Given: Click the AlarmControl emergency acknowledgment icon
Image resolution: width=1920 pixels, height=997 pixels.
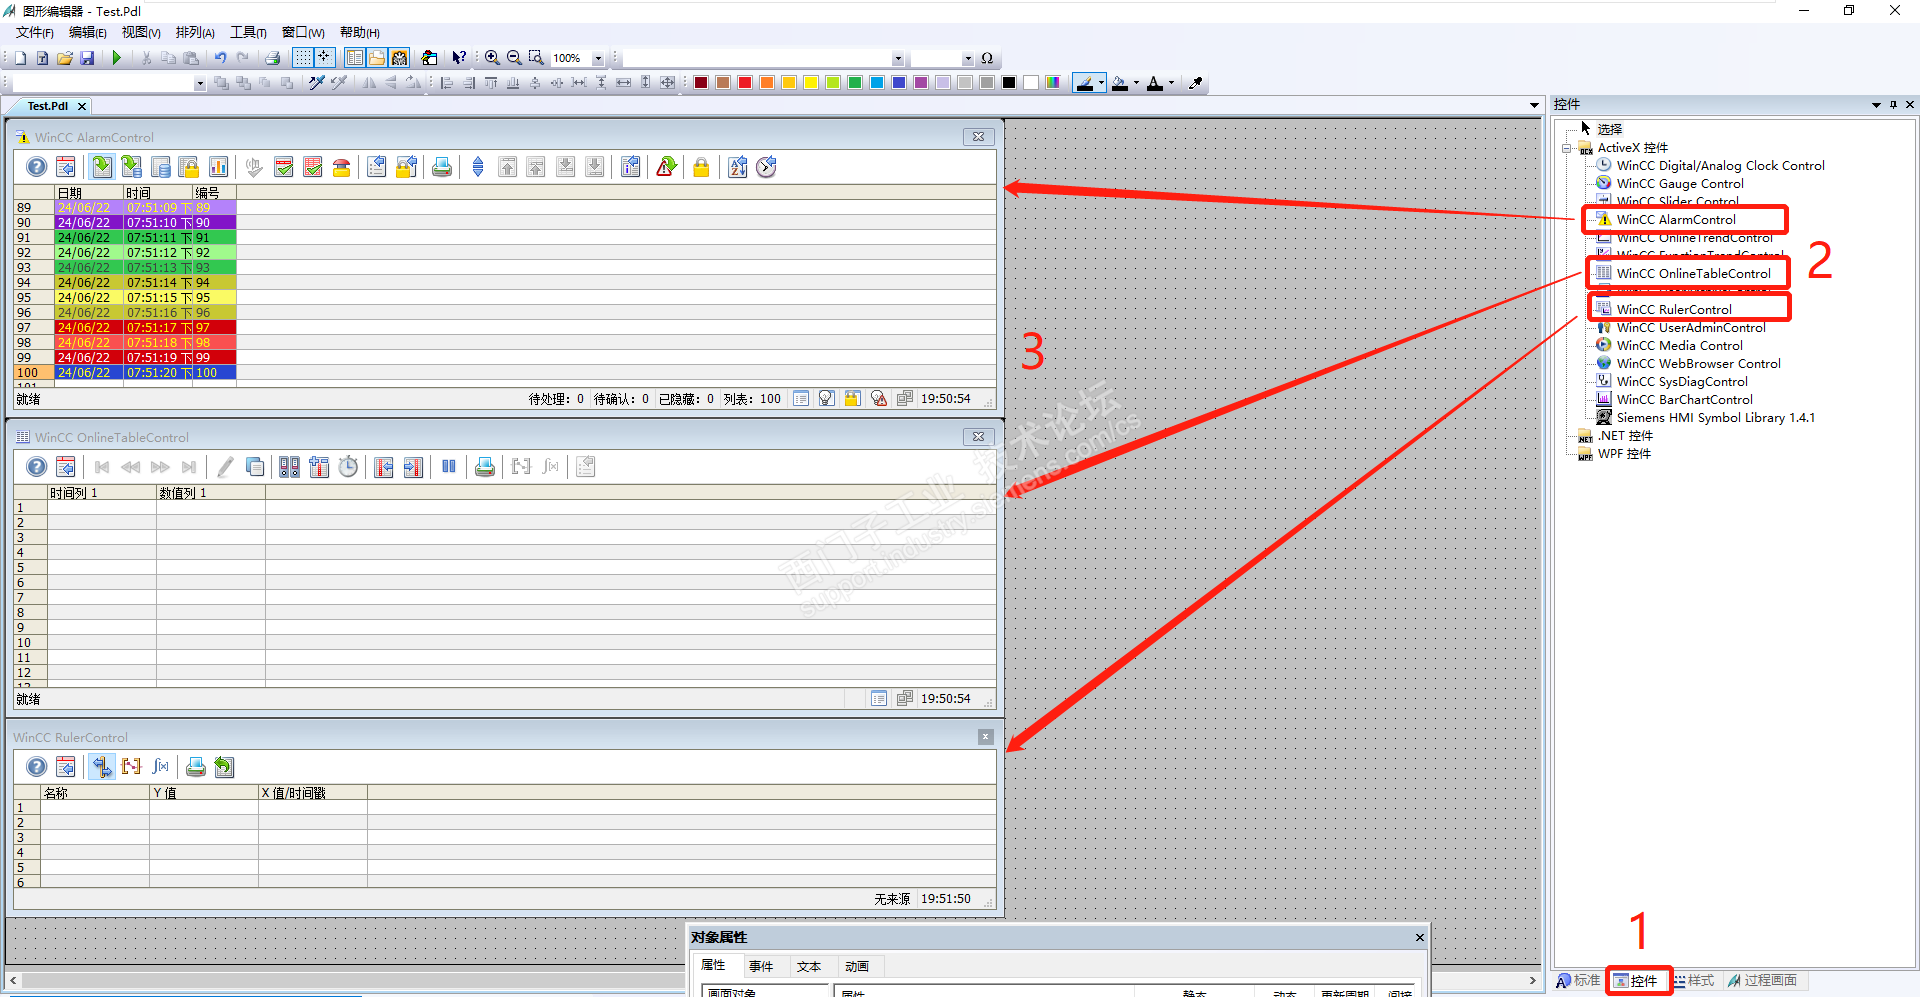Looking at the screenshot, I should click(341, 167).
